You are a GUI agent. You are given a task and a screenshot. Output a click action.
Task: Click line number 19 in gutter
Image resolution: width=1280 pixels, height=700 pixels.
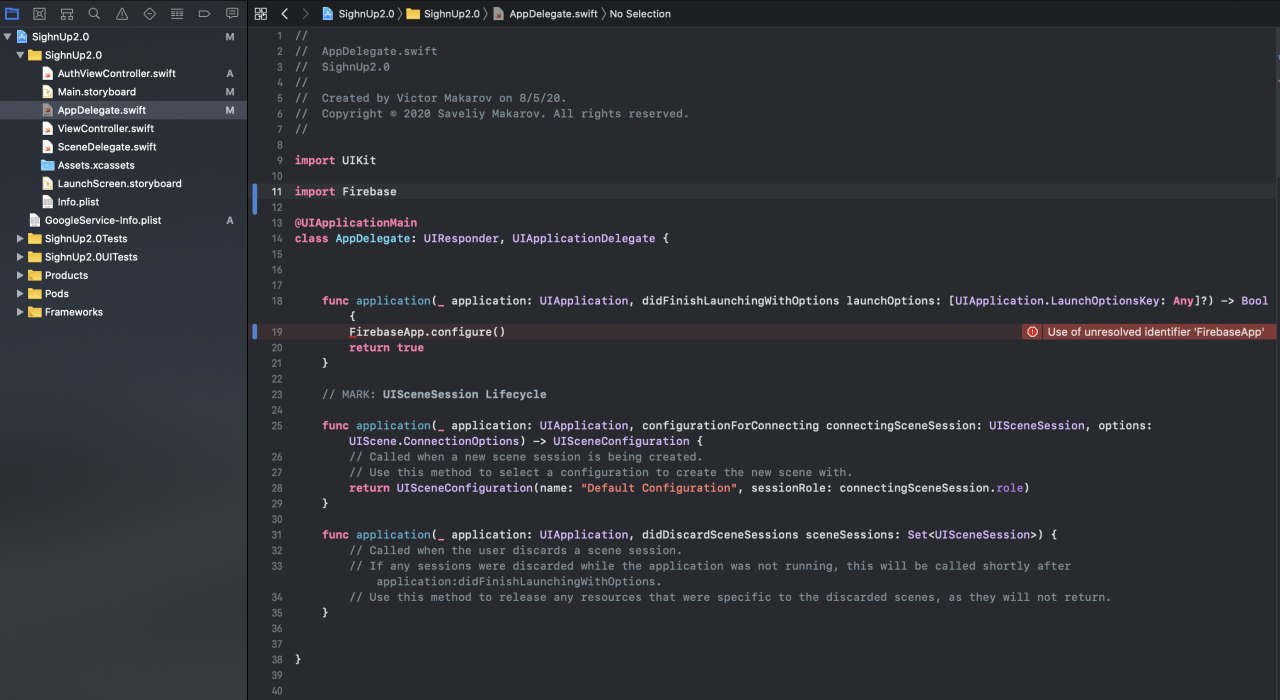click(x=277, y=332)
